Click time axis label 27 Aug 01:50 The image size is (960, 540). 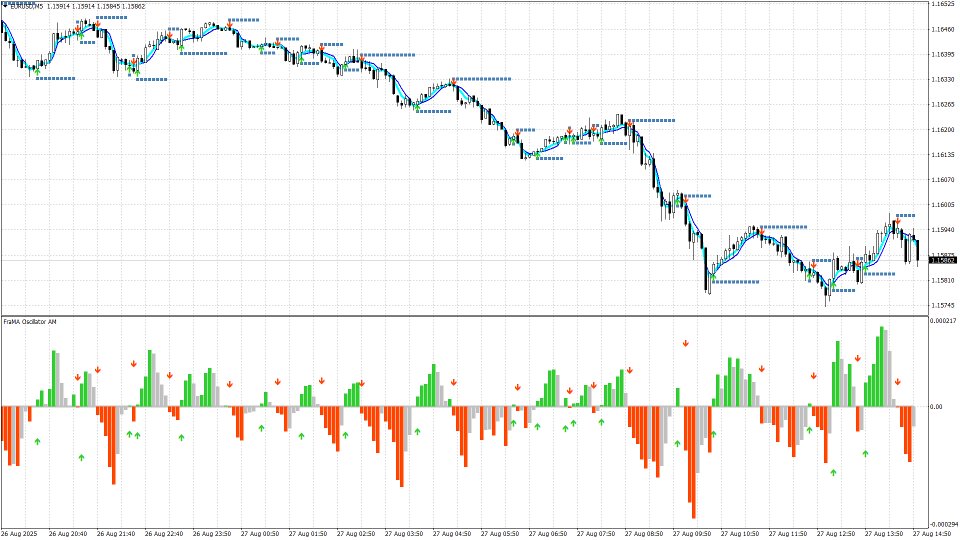pos(308,534)
